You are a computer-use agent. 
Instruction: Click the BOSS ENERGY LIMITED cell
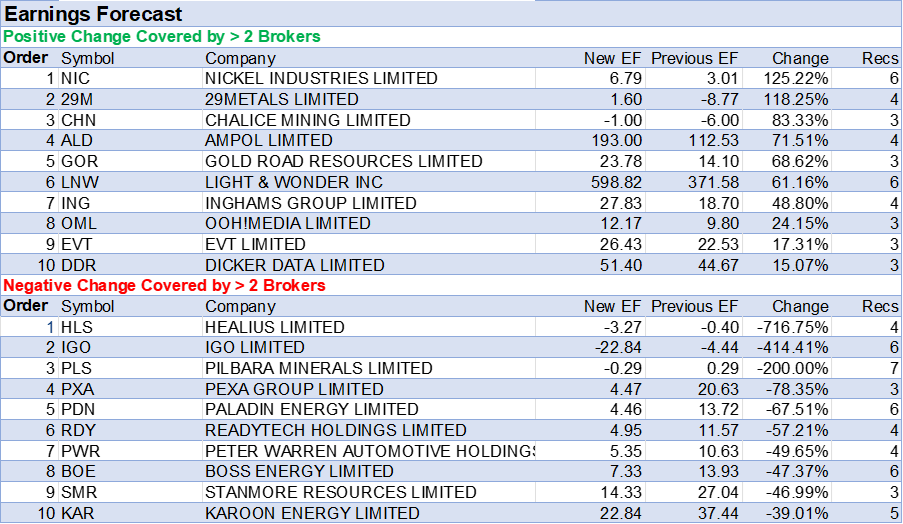point(299,471)
